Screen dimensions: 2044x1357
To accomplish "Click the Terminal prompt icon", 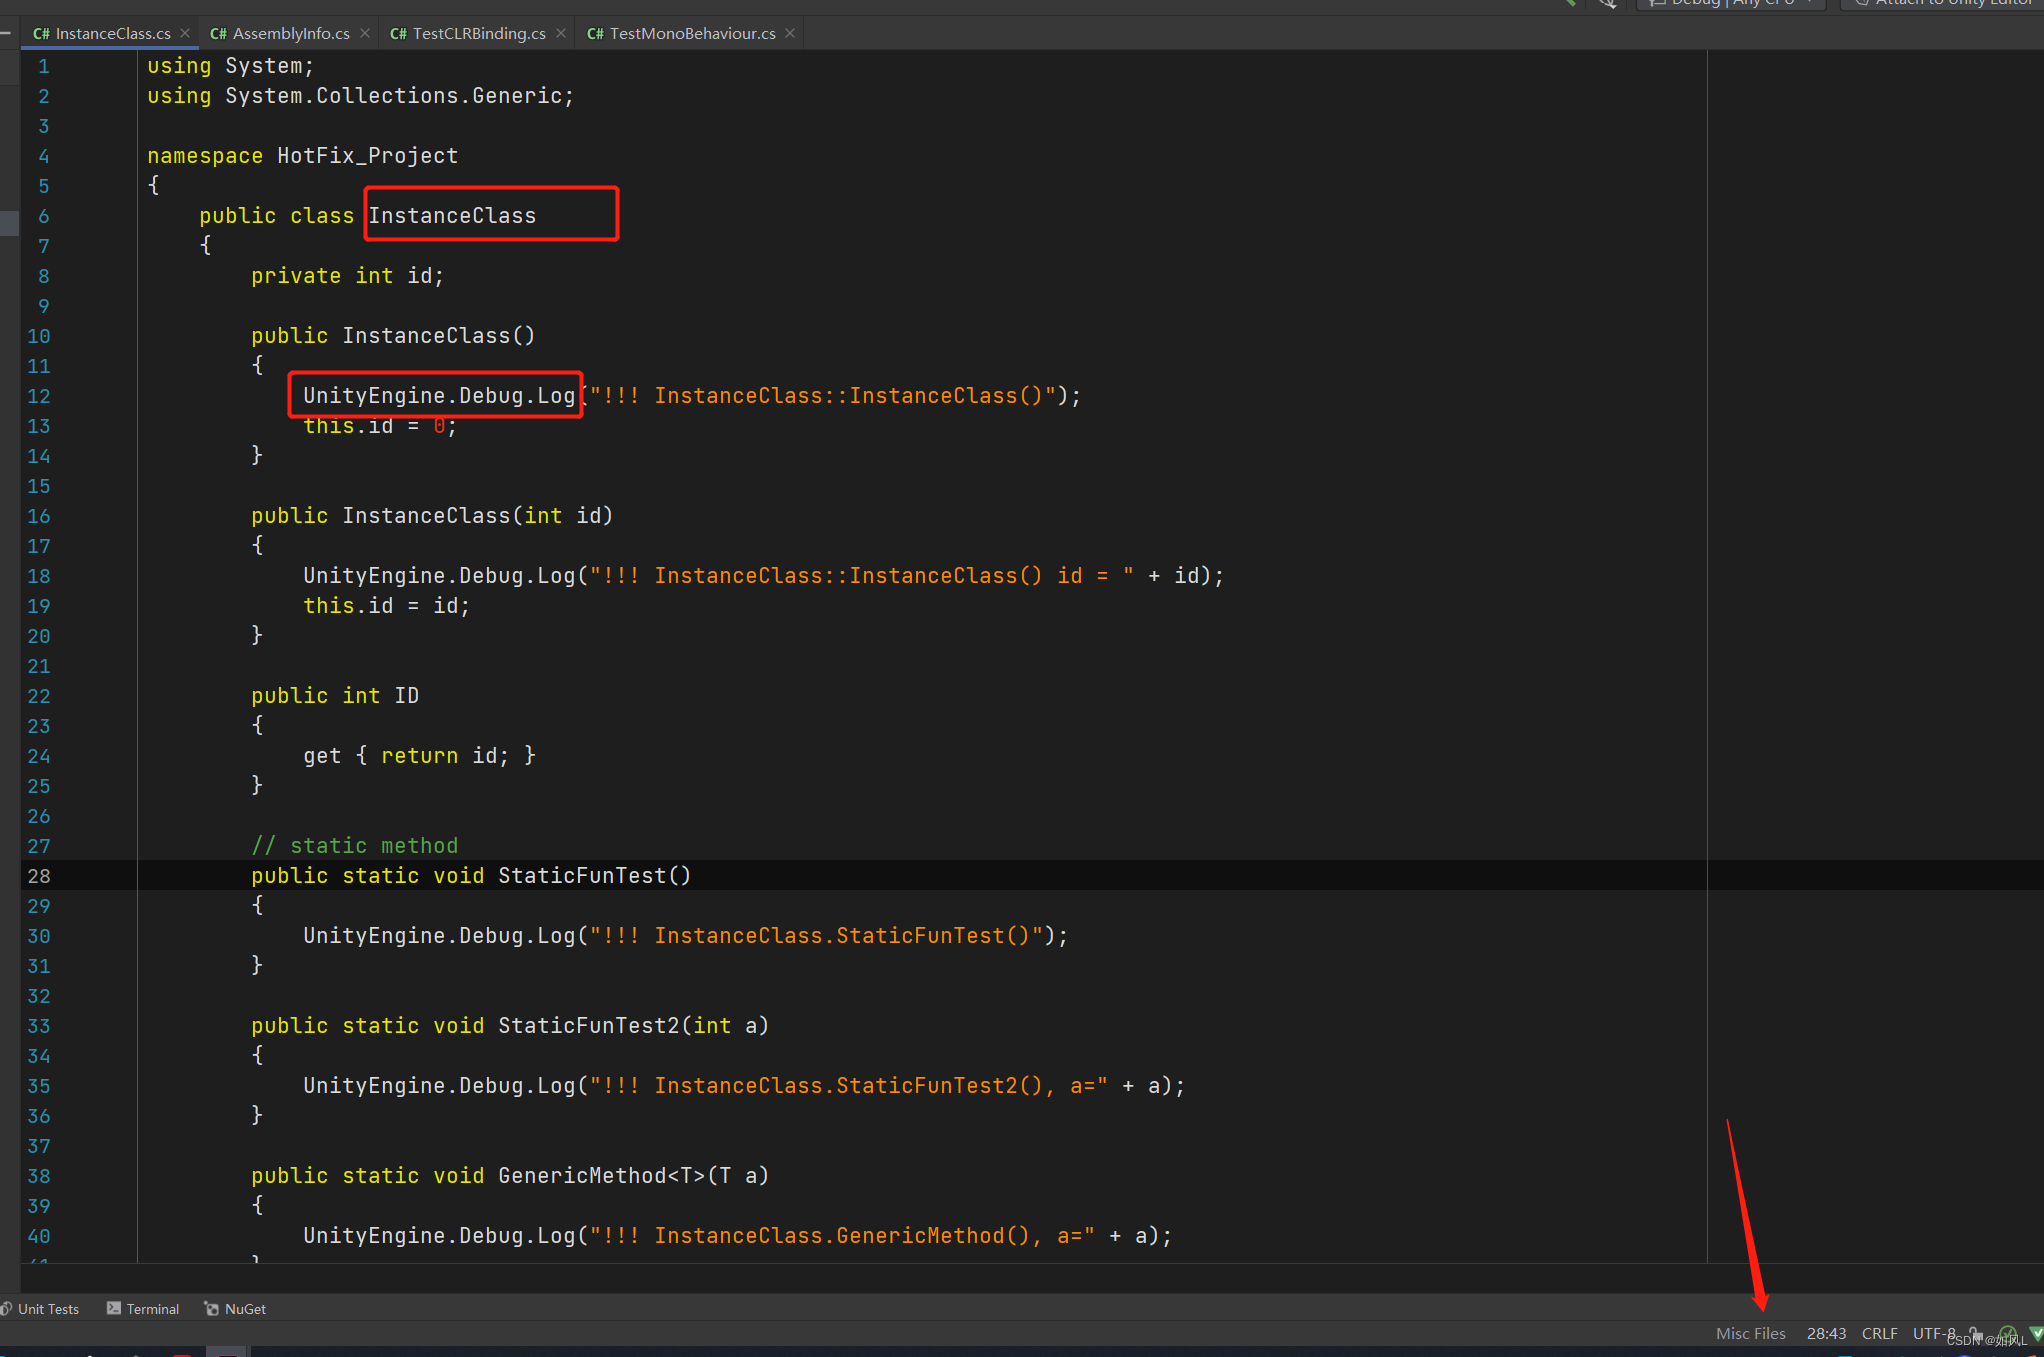I will tap(114, 1308).
